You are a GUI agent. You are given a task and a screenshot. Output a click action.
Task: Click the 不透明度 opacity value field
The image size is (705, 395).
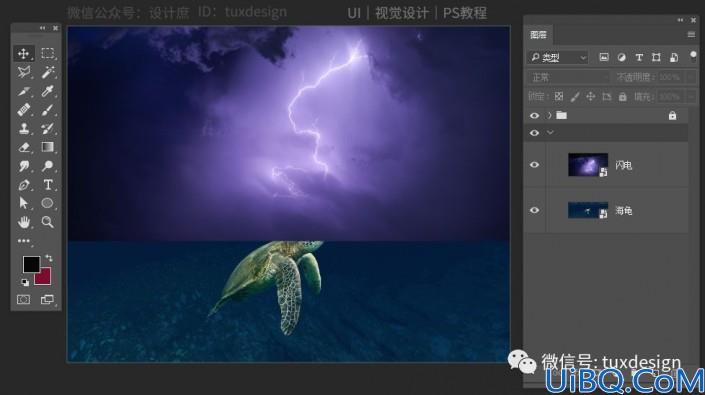671,77
